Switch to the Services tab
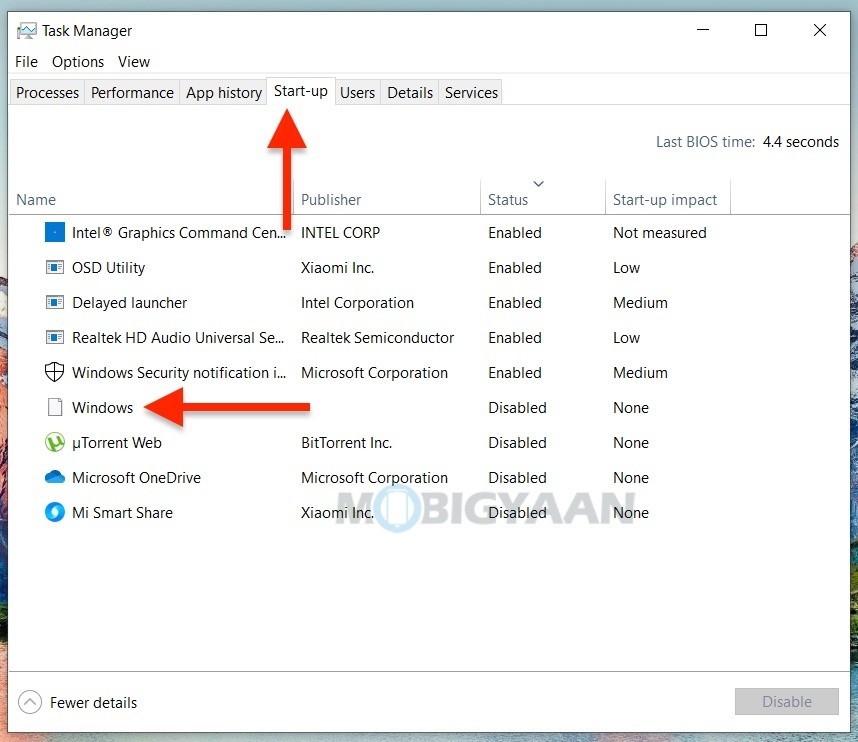Screen dimensions: 858x742 [x=471, y=92]
